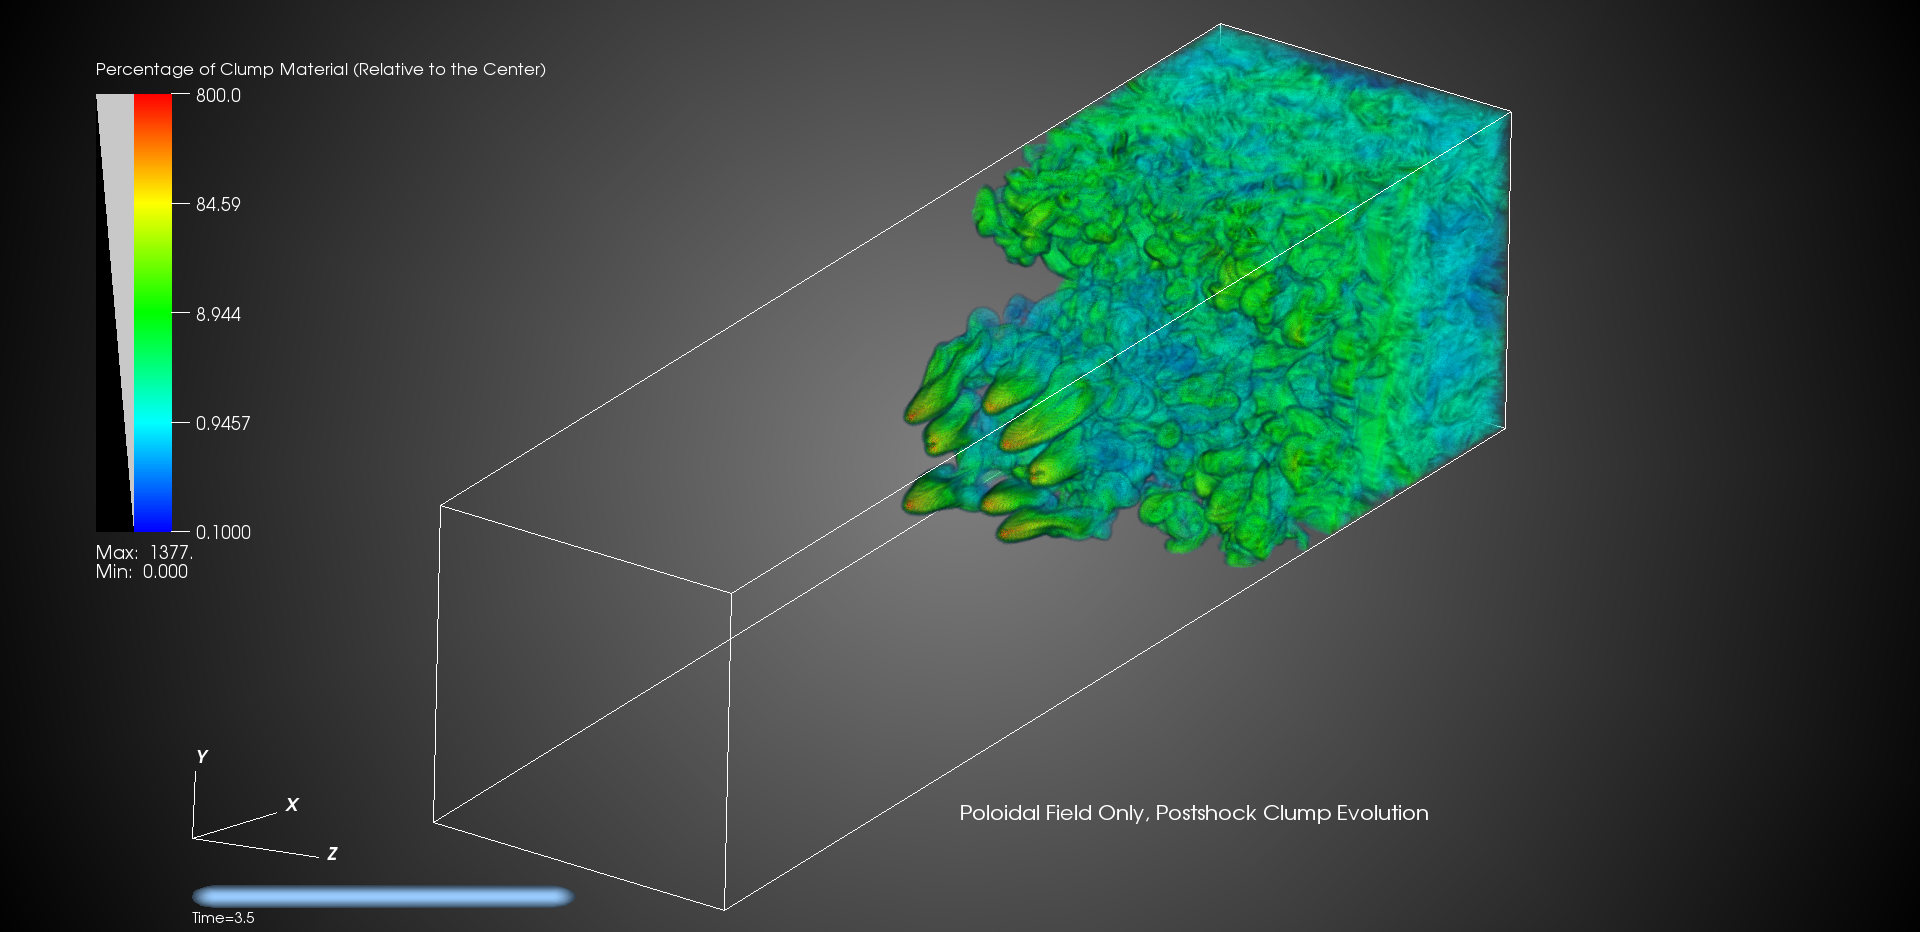
Task: Select the 0.9457 legend tick label
Action: tap(223, 424)
